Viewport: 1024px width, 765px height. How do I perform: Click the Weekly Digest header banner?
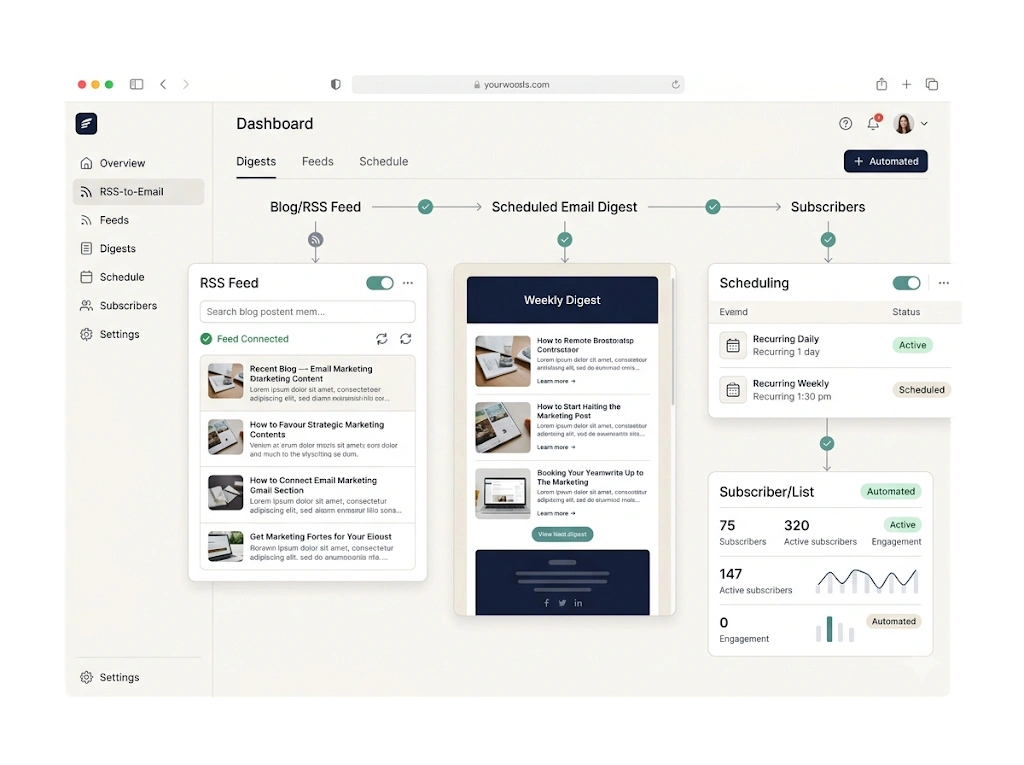click(x=562, y=300)
